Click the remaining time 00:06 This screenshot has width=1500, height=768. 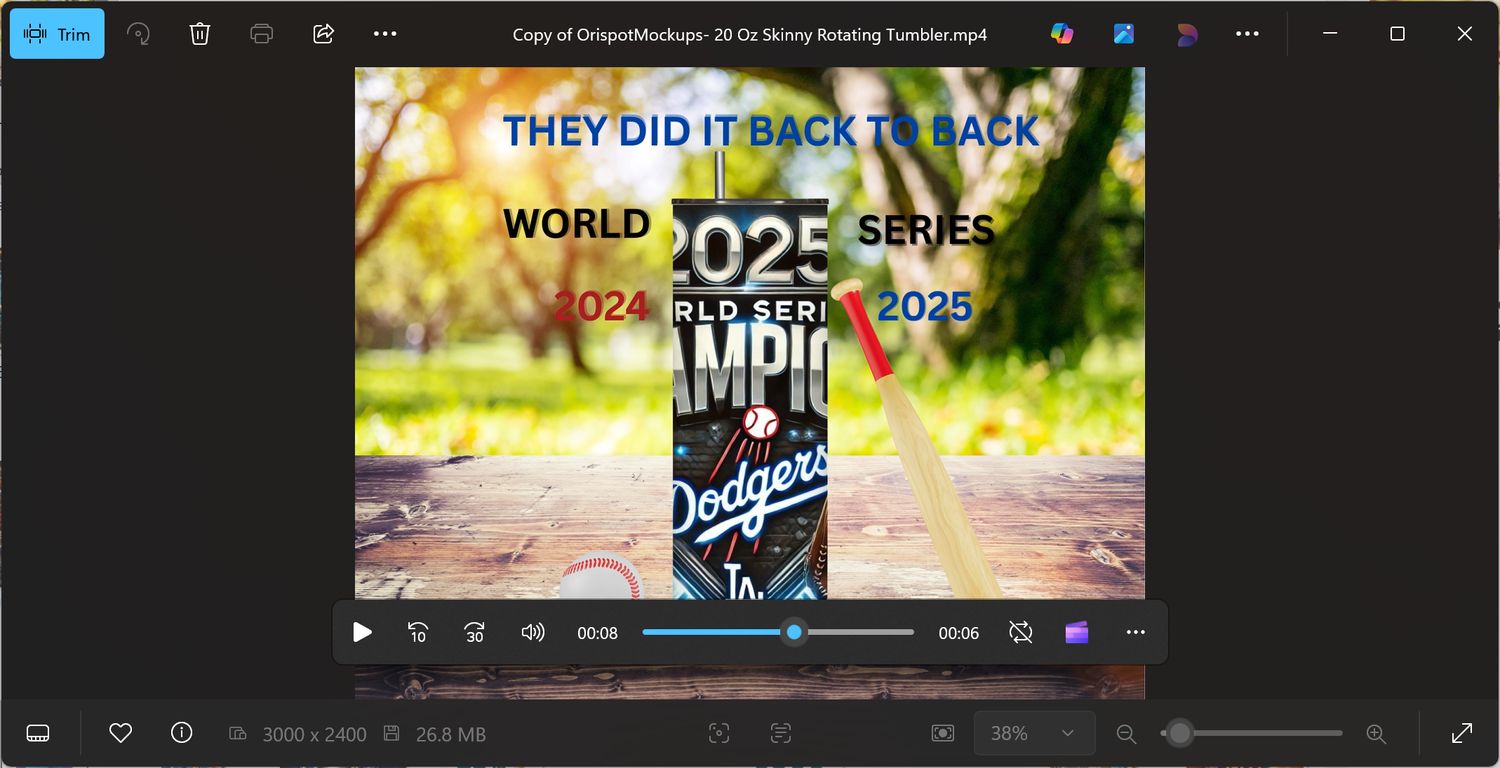coord(958,633)
